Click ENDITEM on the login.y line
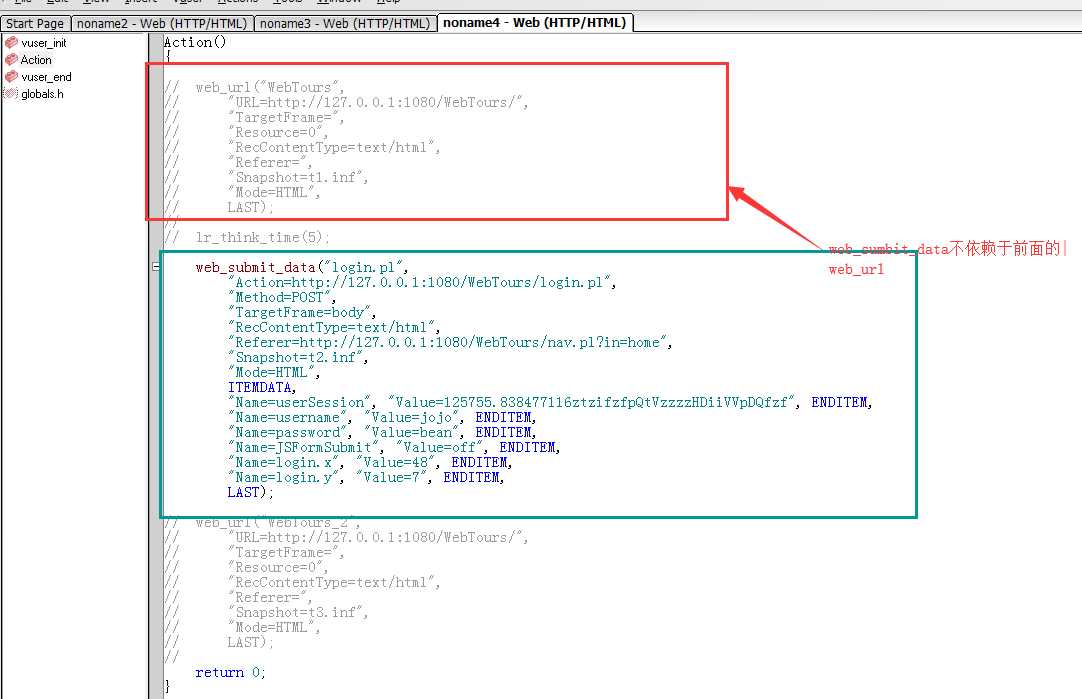Screen dimensions: 1082x699 (x=473, y=478)
